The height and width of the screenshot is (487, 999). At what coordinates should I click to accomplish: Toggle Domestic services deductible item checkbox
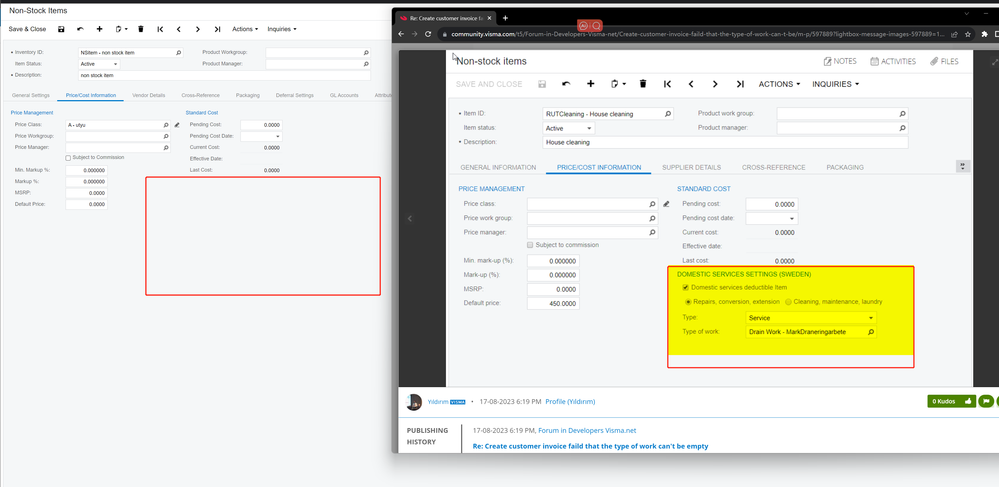[x=686, y=287]
